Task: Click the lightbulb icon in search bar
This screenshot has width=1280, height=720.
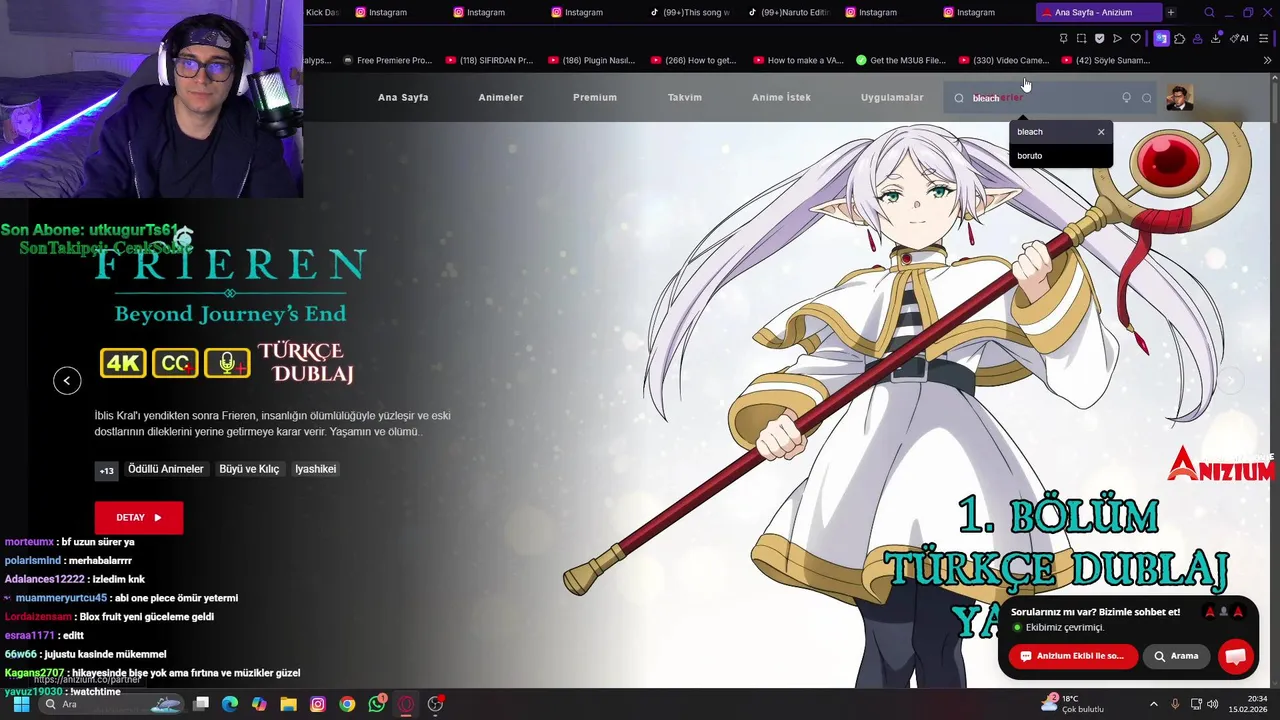Action: coord(1126,98)
